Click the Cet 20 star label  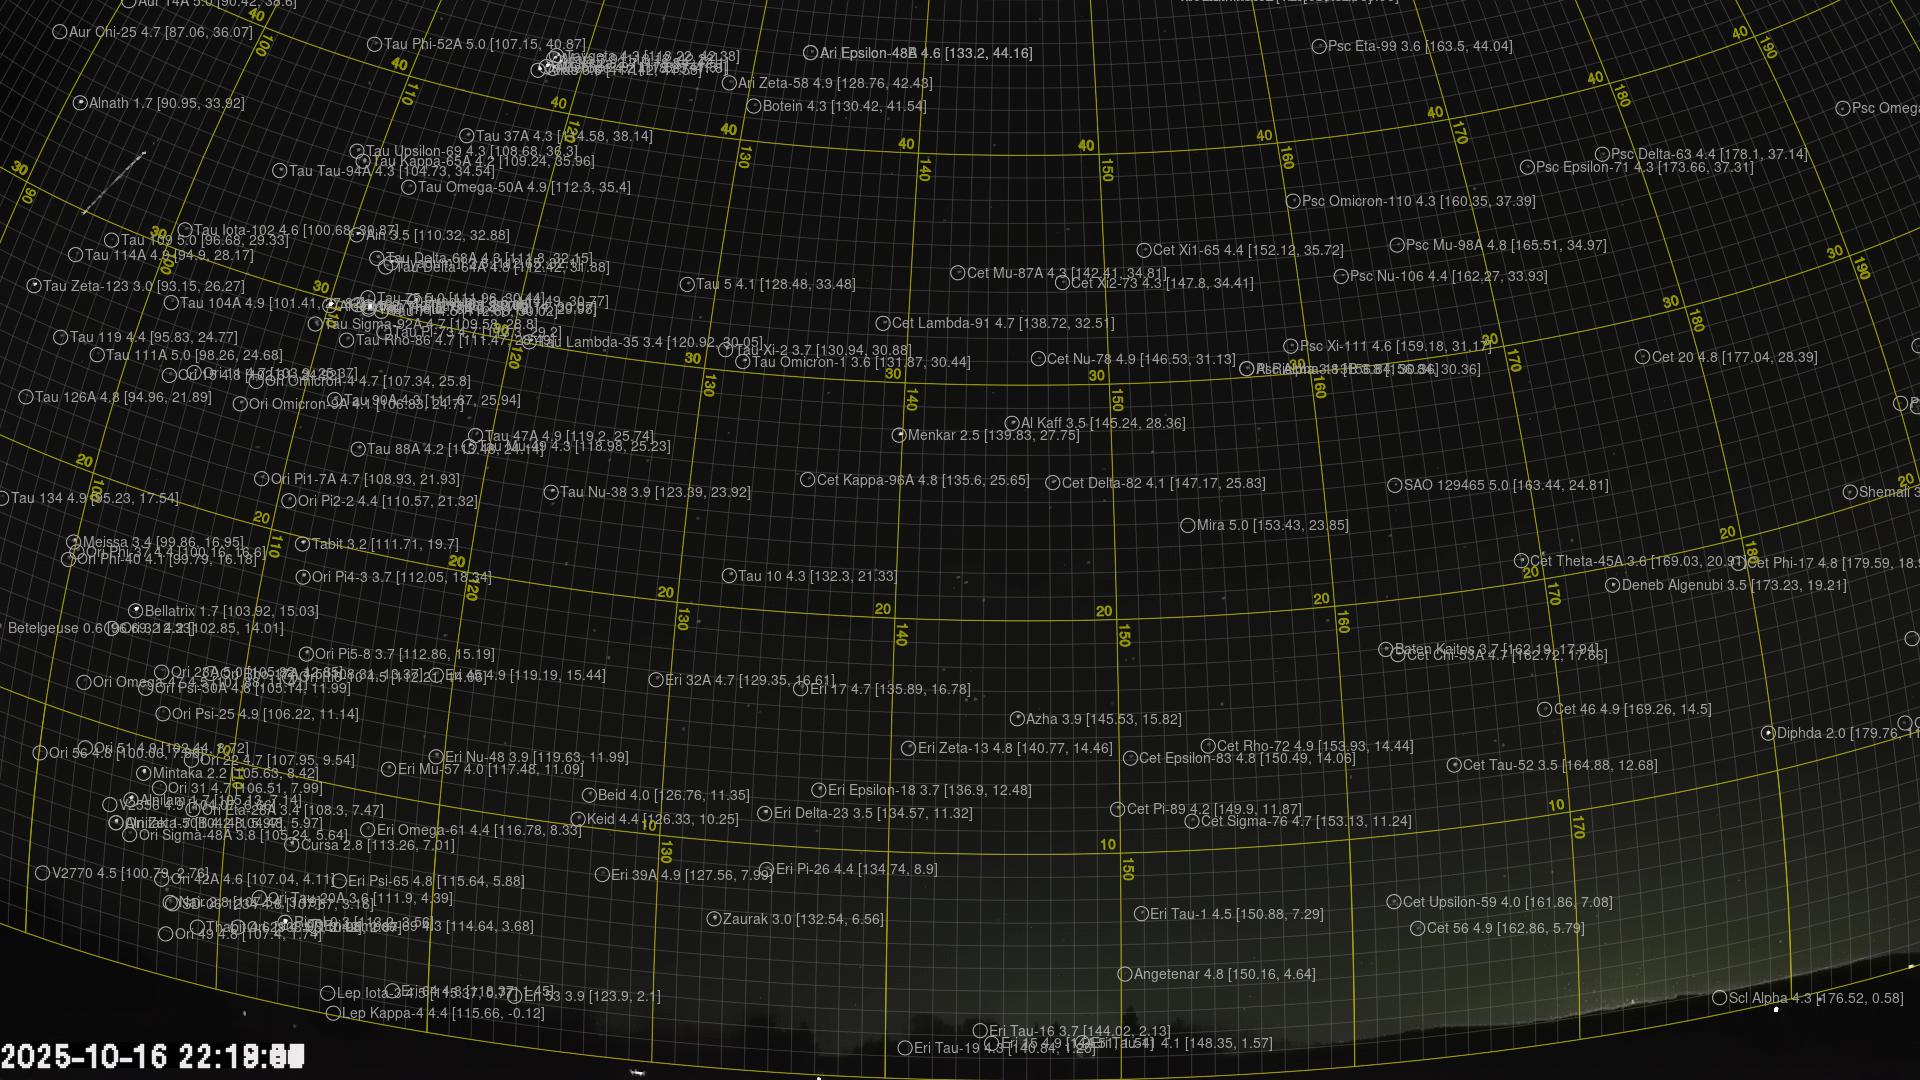(x=1734, y=357)
